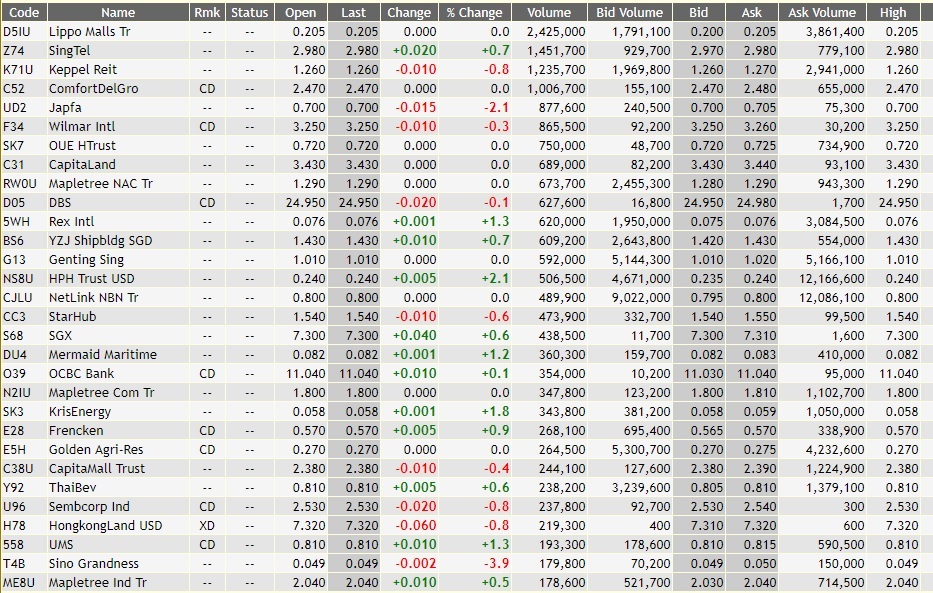Sort by the Open column header
933x593 pixels.
[x=300, y=12]
